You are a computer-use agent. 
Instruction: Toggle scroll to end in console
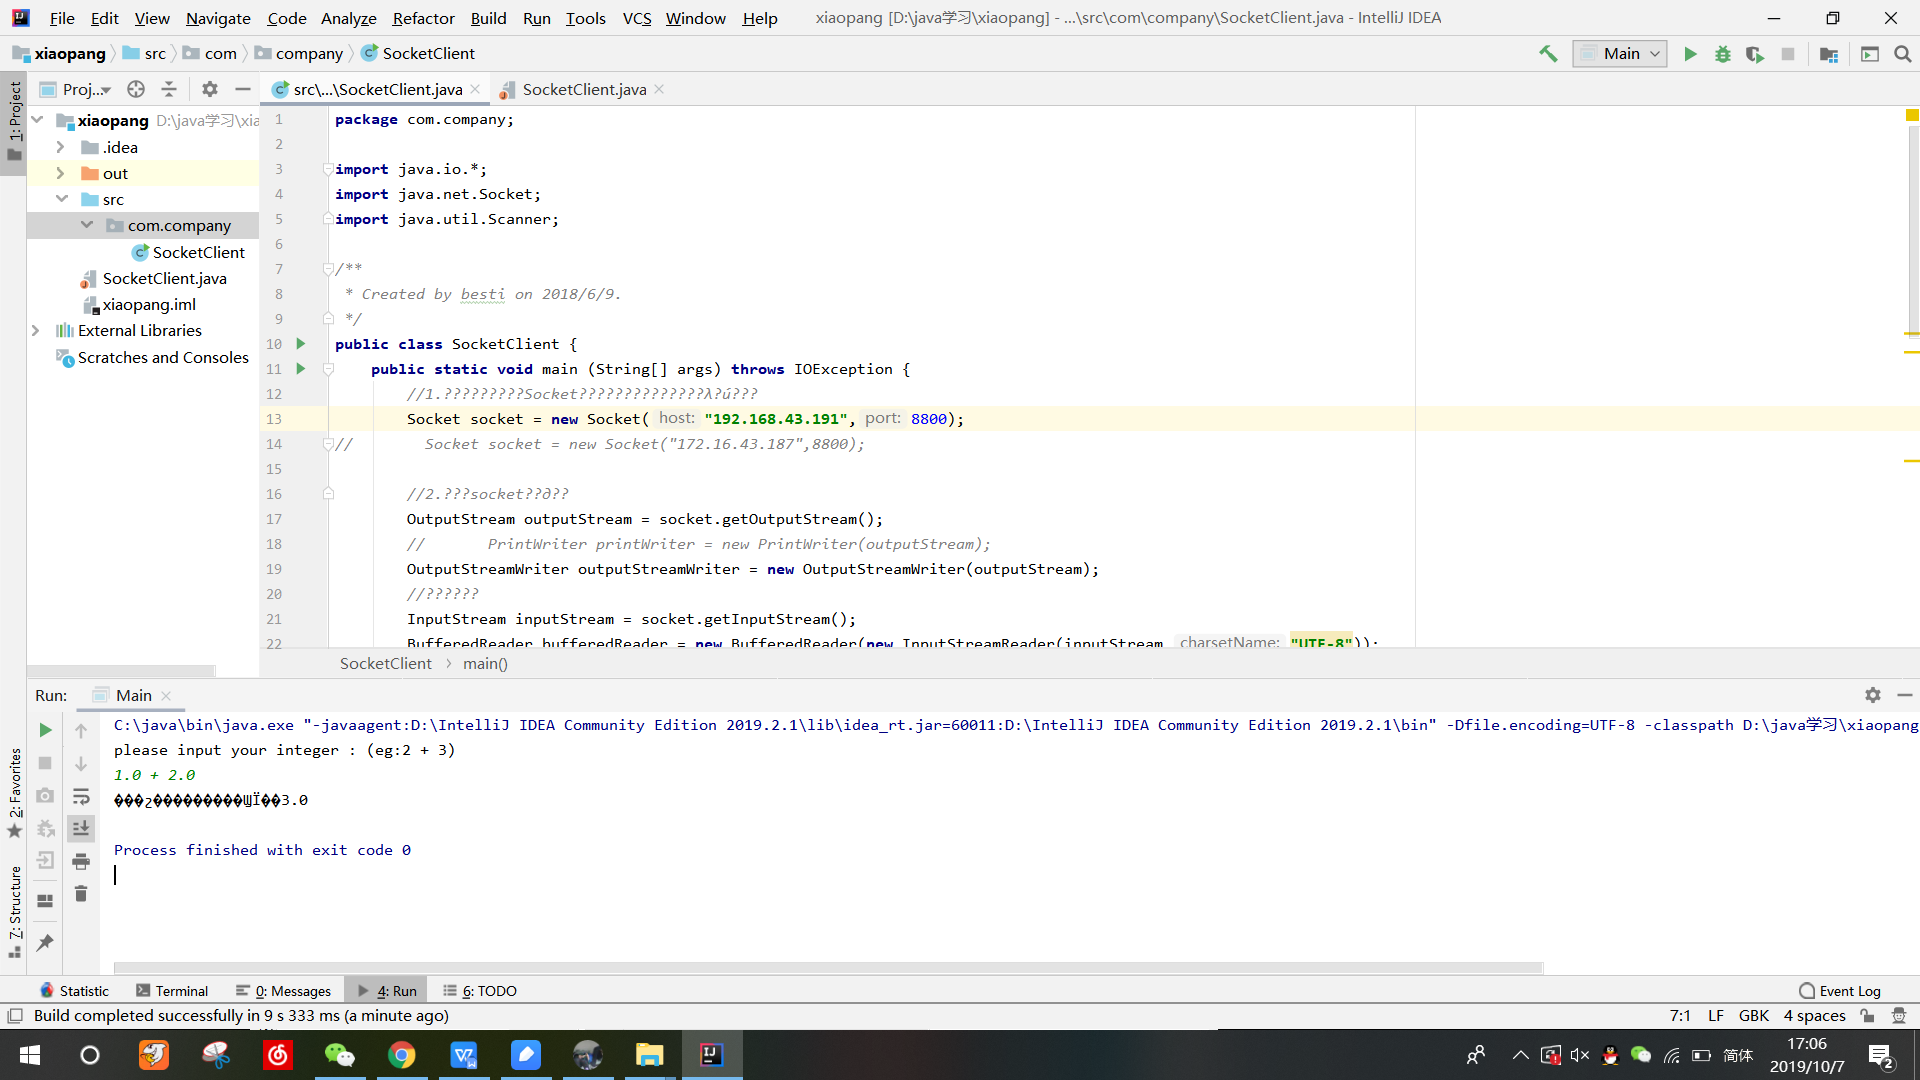(x=81, y=828)
